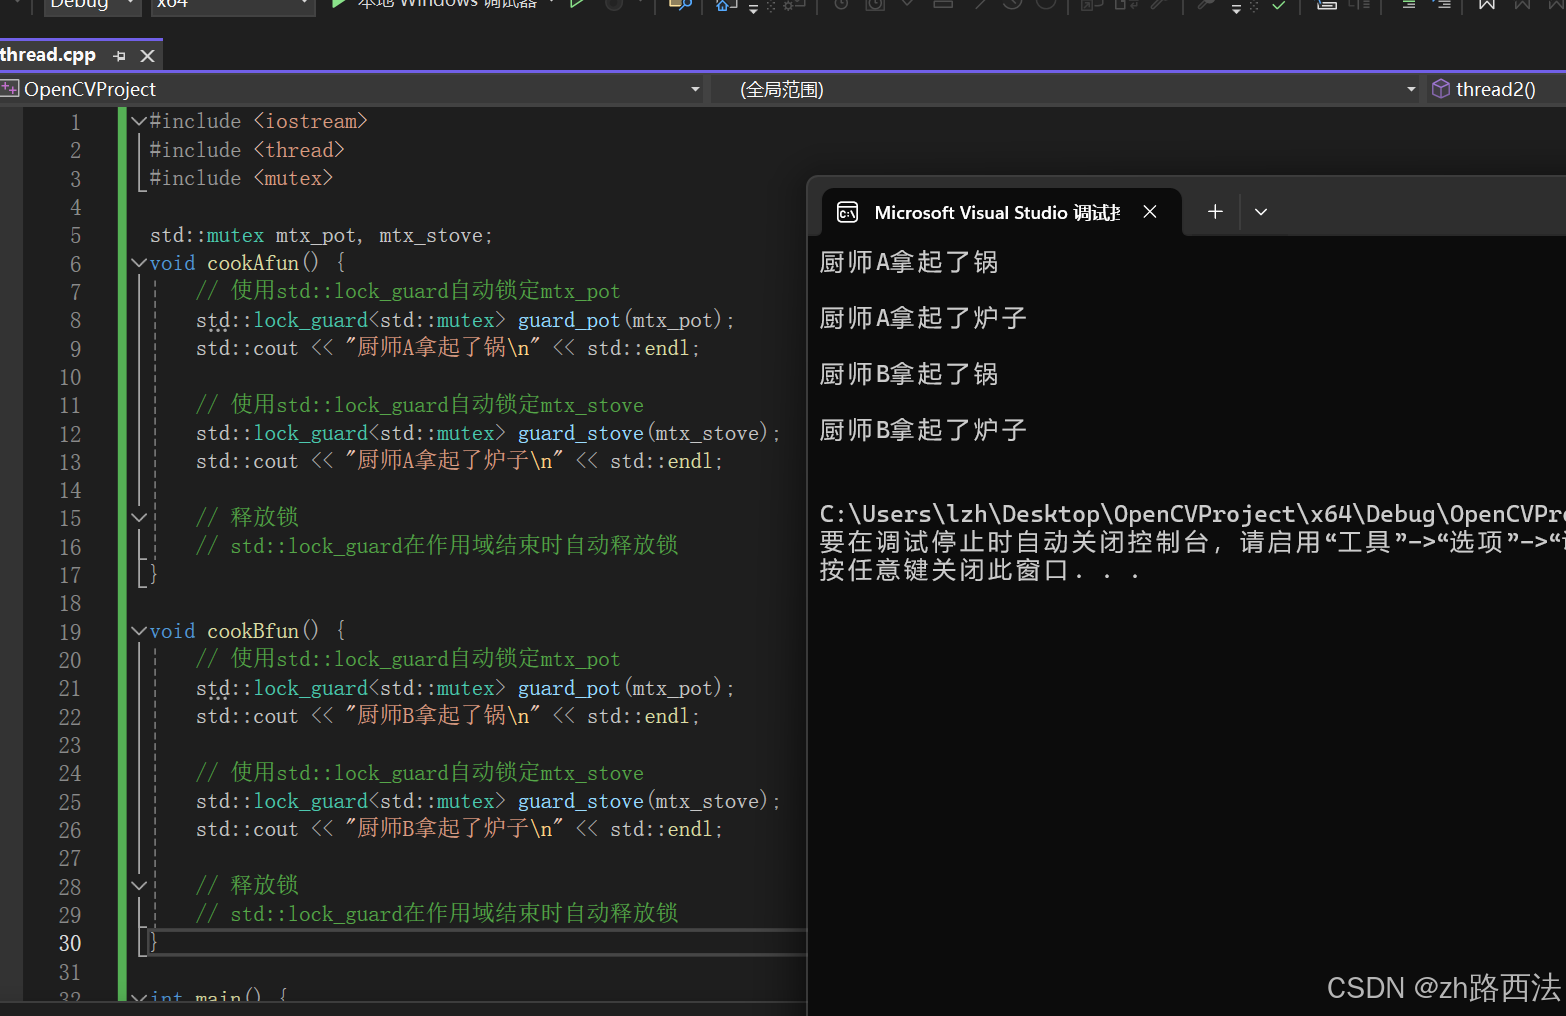This screenshot has height=1016, width=1566.
Task: Select the Microsoft Visual Studio debug console tab
Action: [x=997, y=212]
